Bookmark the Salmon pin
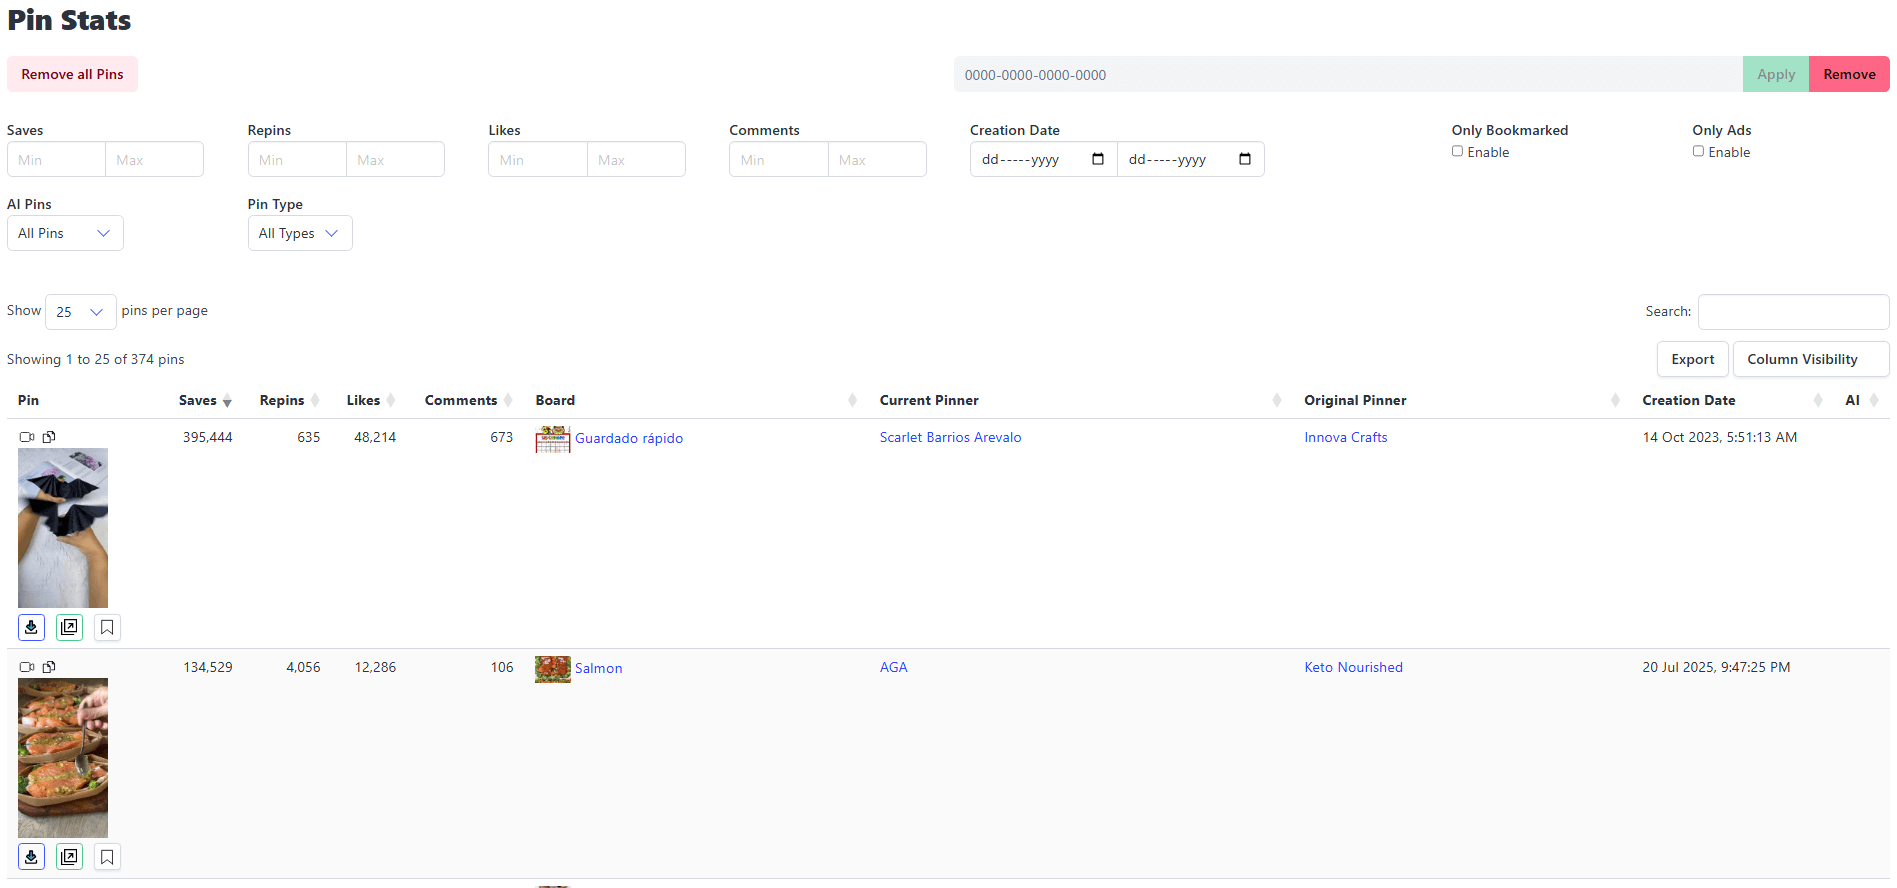Image resolution: width=1897 pixels, height=888 pixels. tap(107, 857)
